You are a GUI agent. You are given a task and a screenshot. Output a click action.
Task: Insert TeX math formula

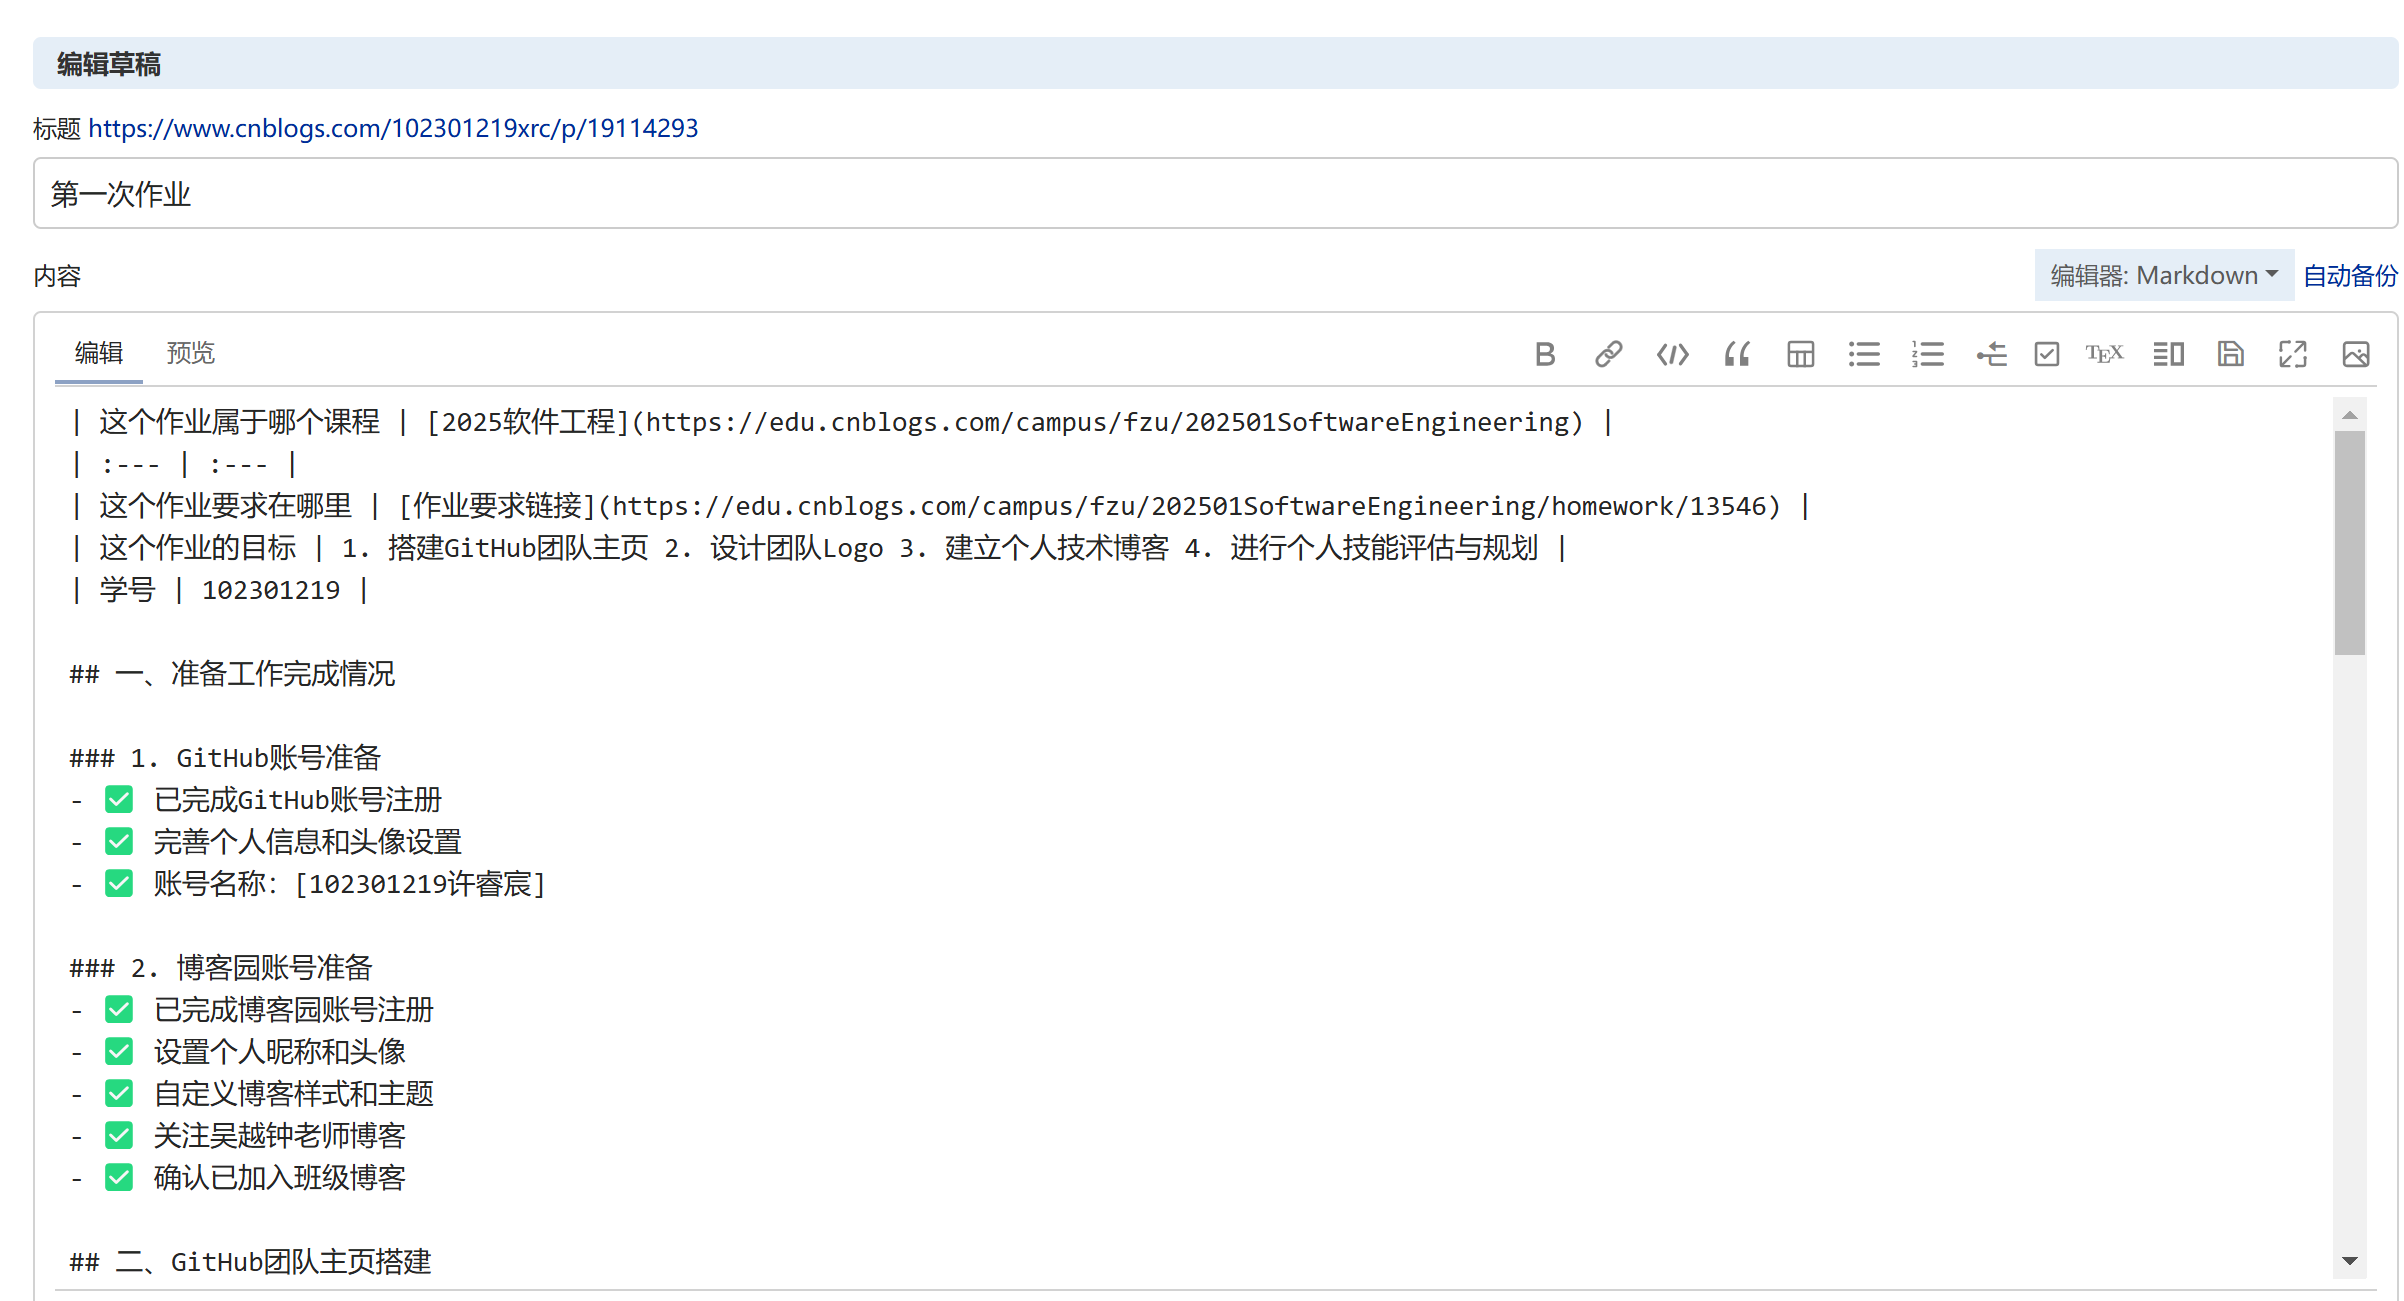pyautogui.click(x=2104, y=354)
